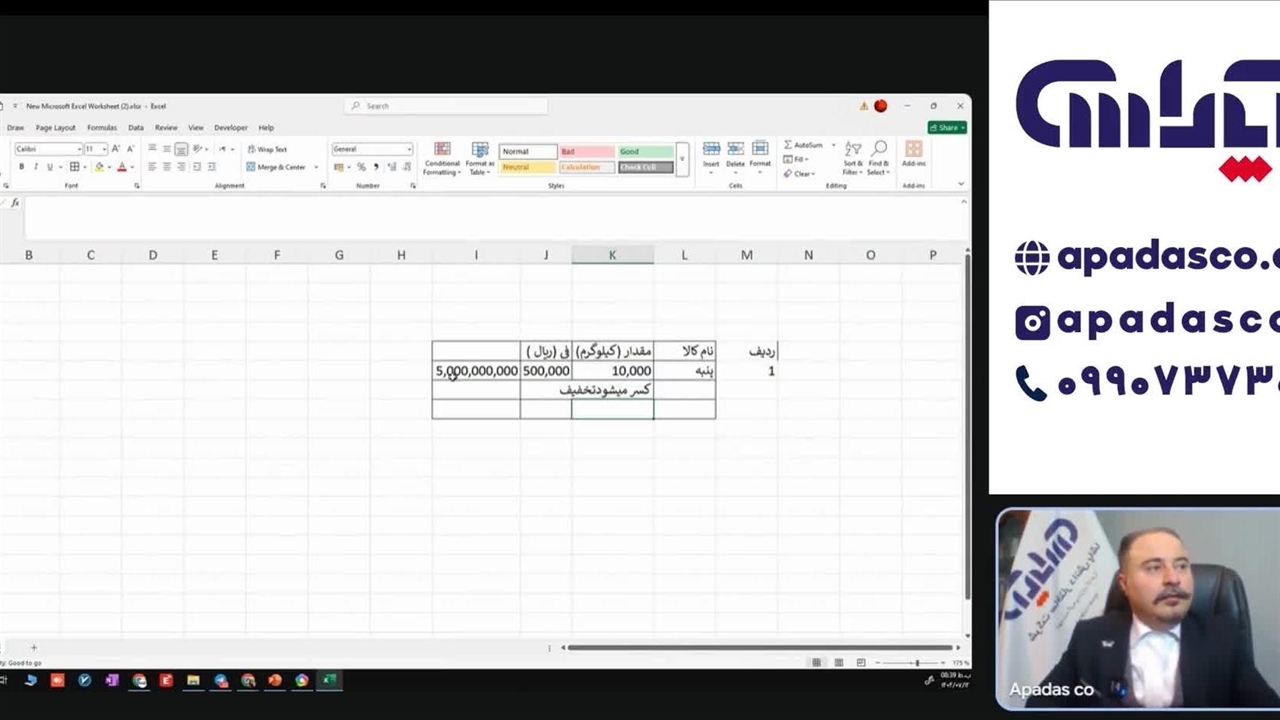Viewport: 1280px width, 720px height.
Task: Click the Add-ins icon
Action: coord(913,149)
